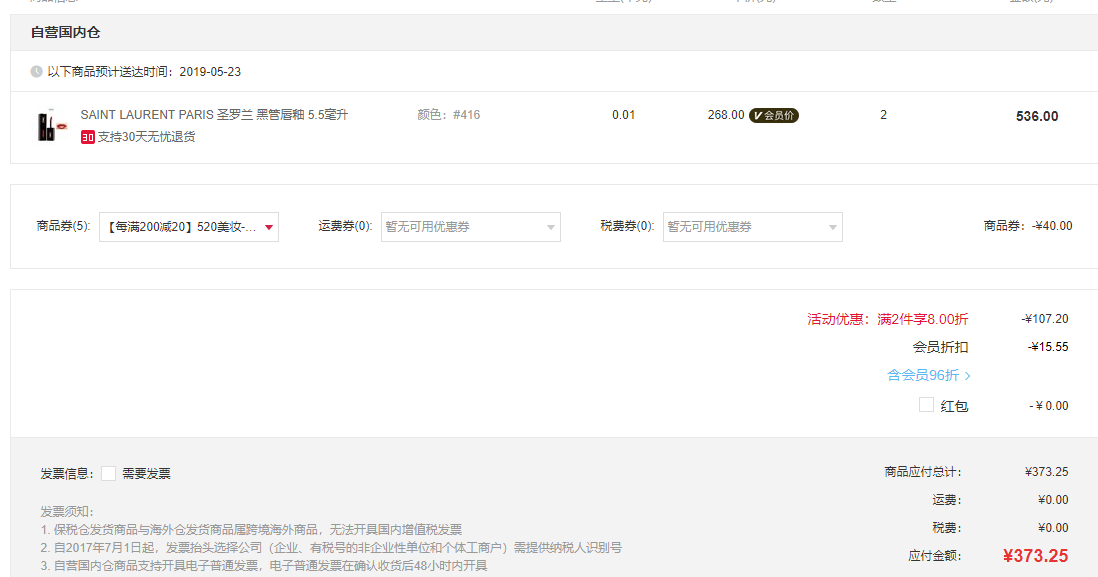Click the 商品券：-¥40.00 discount text
1098x577 pixels.
pos(1028,225)
